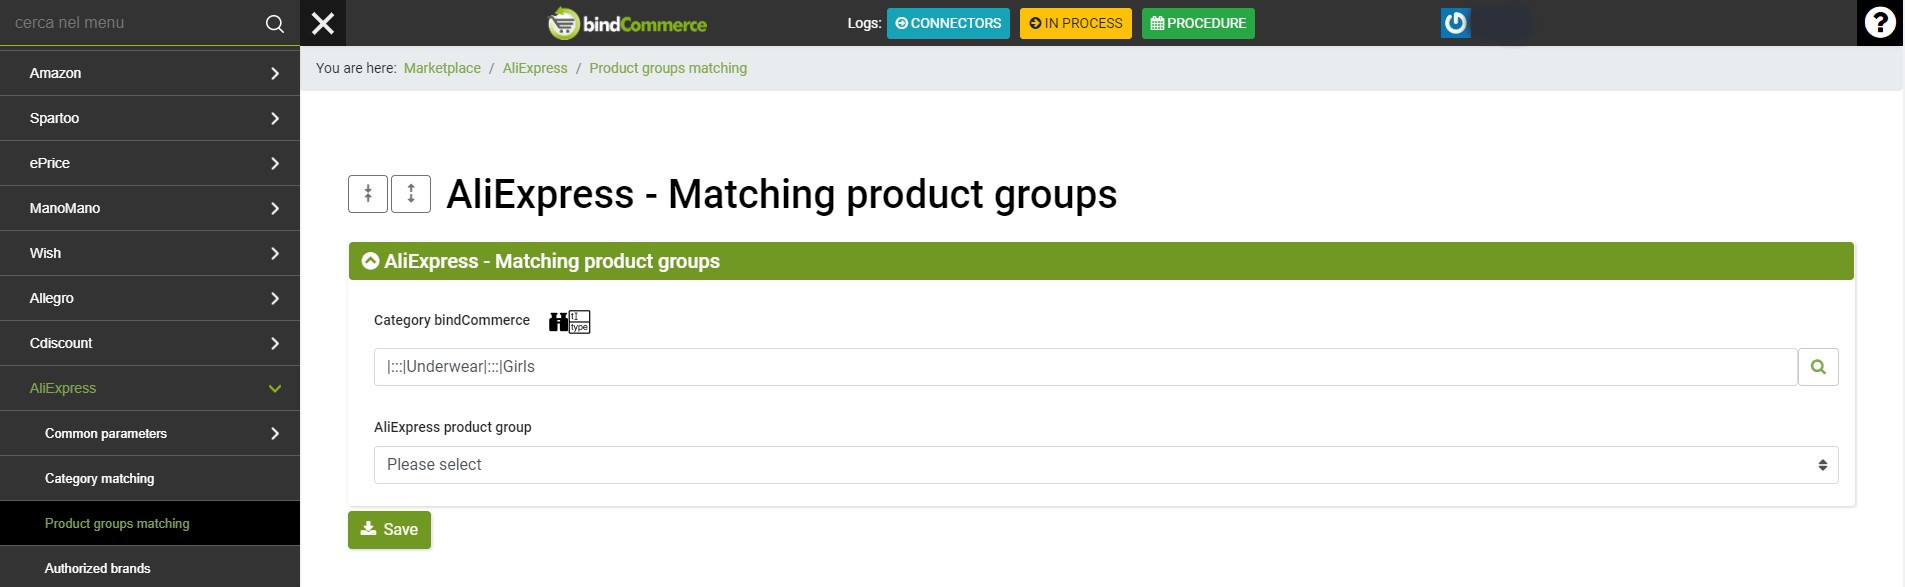Image resolution: width=1905 pixels, height=587 pixels.
Task: Follow the AliExpress breadcrumb link
Action: [x=535, y=68]
